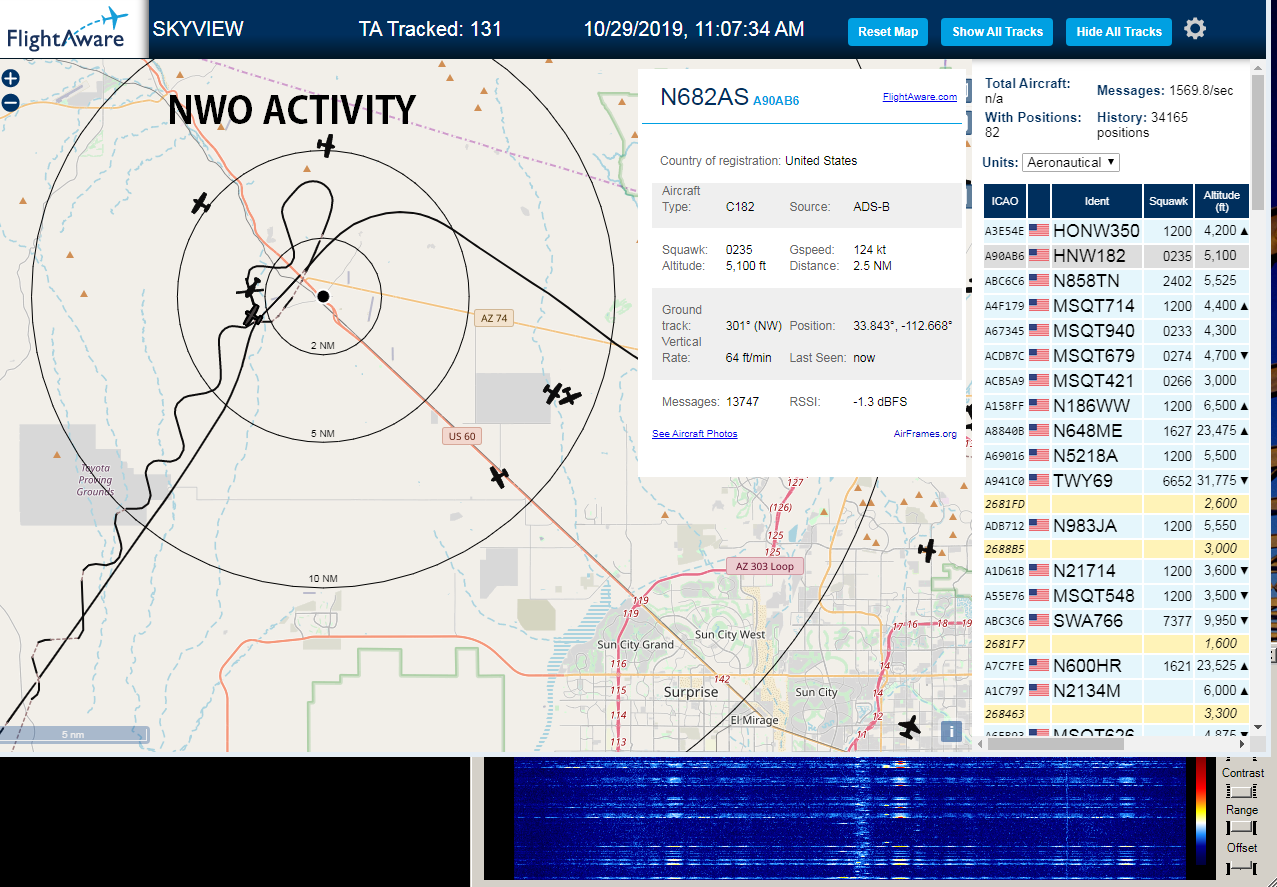
Task: Click the US 60 road label
Action: pyautogui.click(x=462, y=436)
